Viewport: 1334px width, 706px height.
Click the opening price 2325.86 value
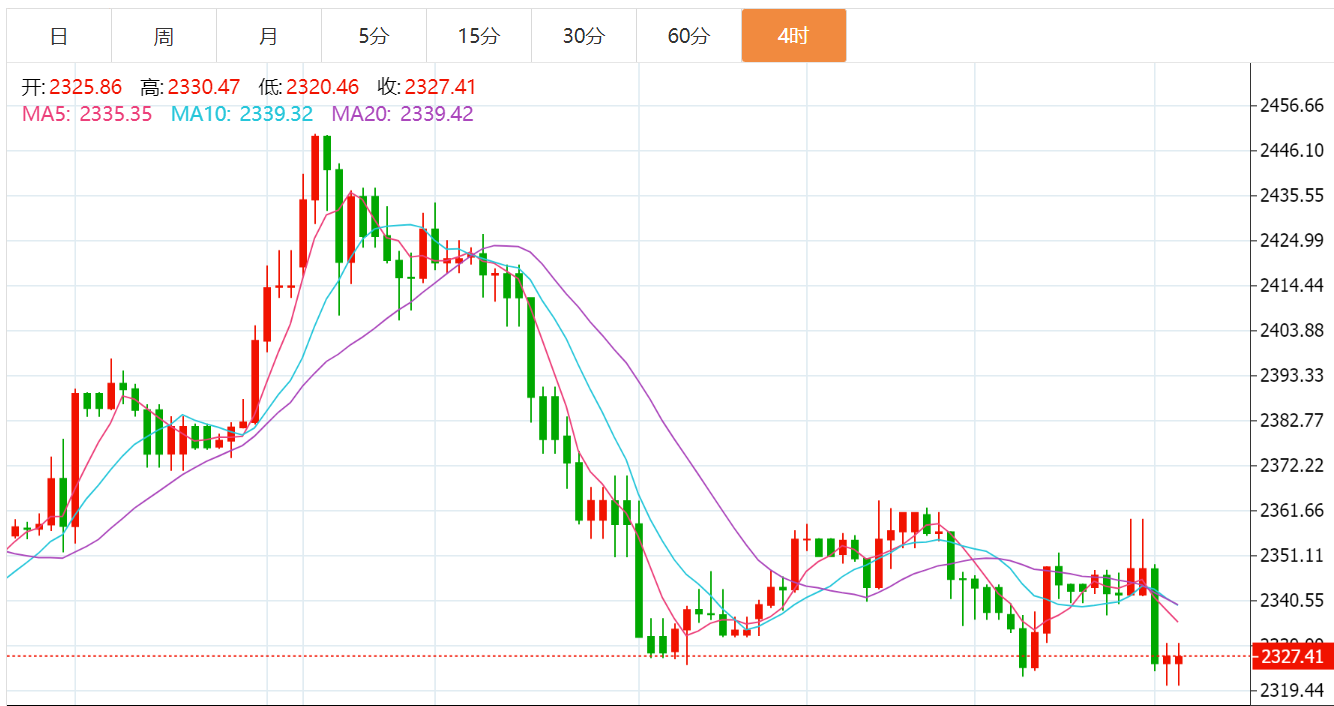[x=85, y=88]
